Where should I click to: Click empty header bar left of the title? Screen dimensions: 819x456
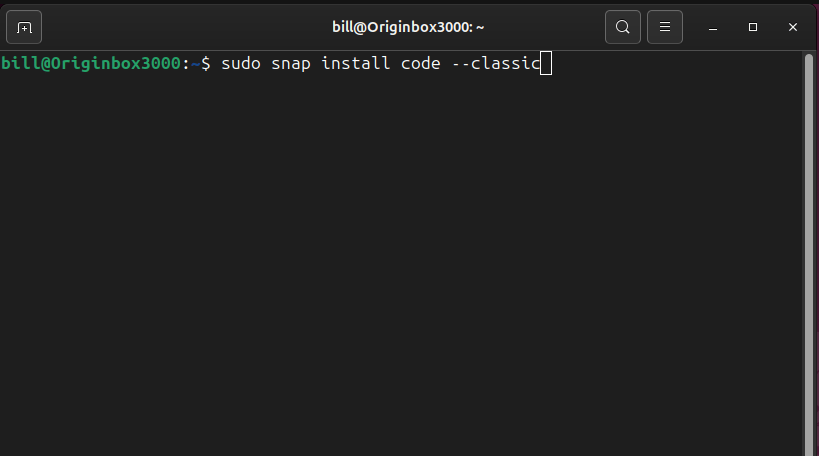[180, 27]
